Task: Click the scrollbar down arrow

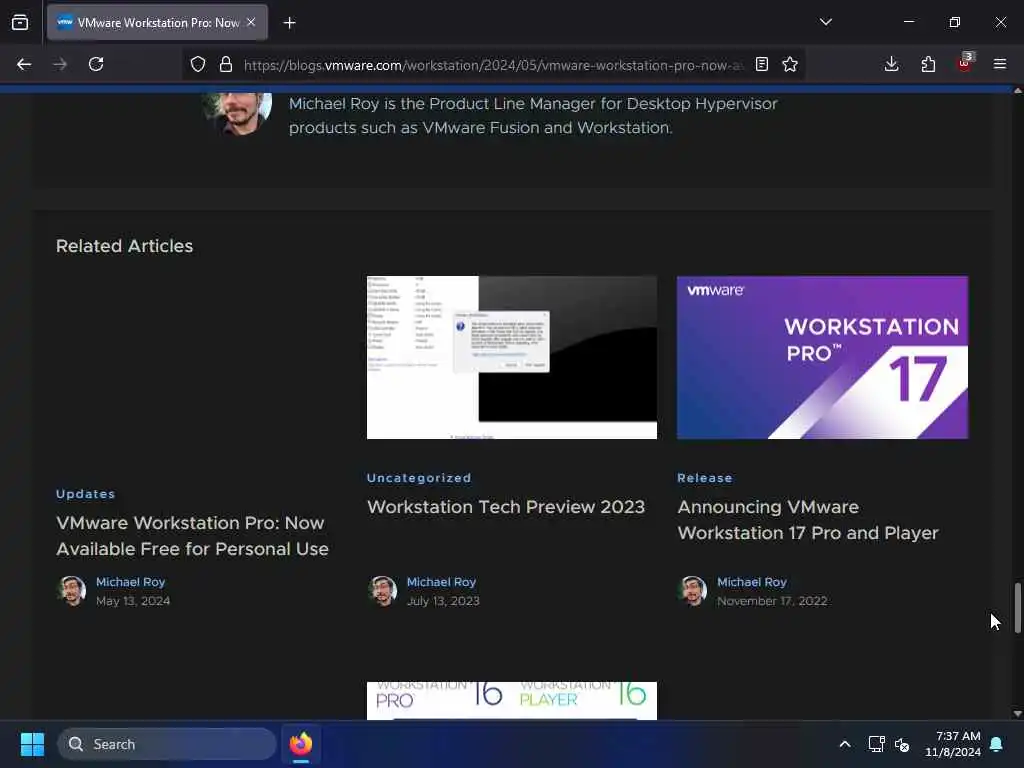Action: click(x=1017, y=714)
